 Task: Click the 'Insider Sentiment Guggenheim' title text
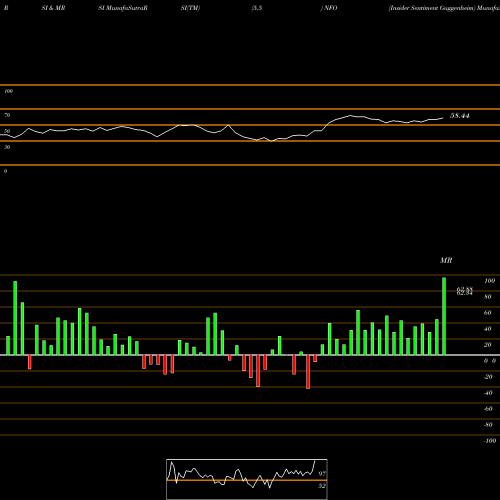tap(432, 8)
